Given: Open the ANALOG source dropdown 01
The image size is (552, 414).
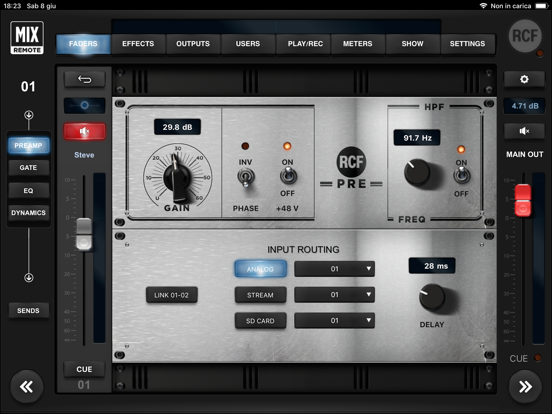Looking at the screenshot, I should [334, 269].
